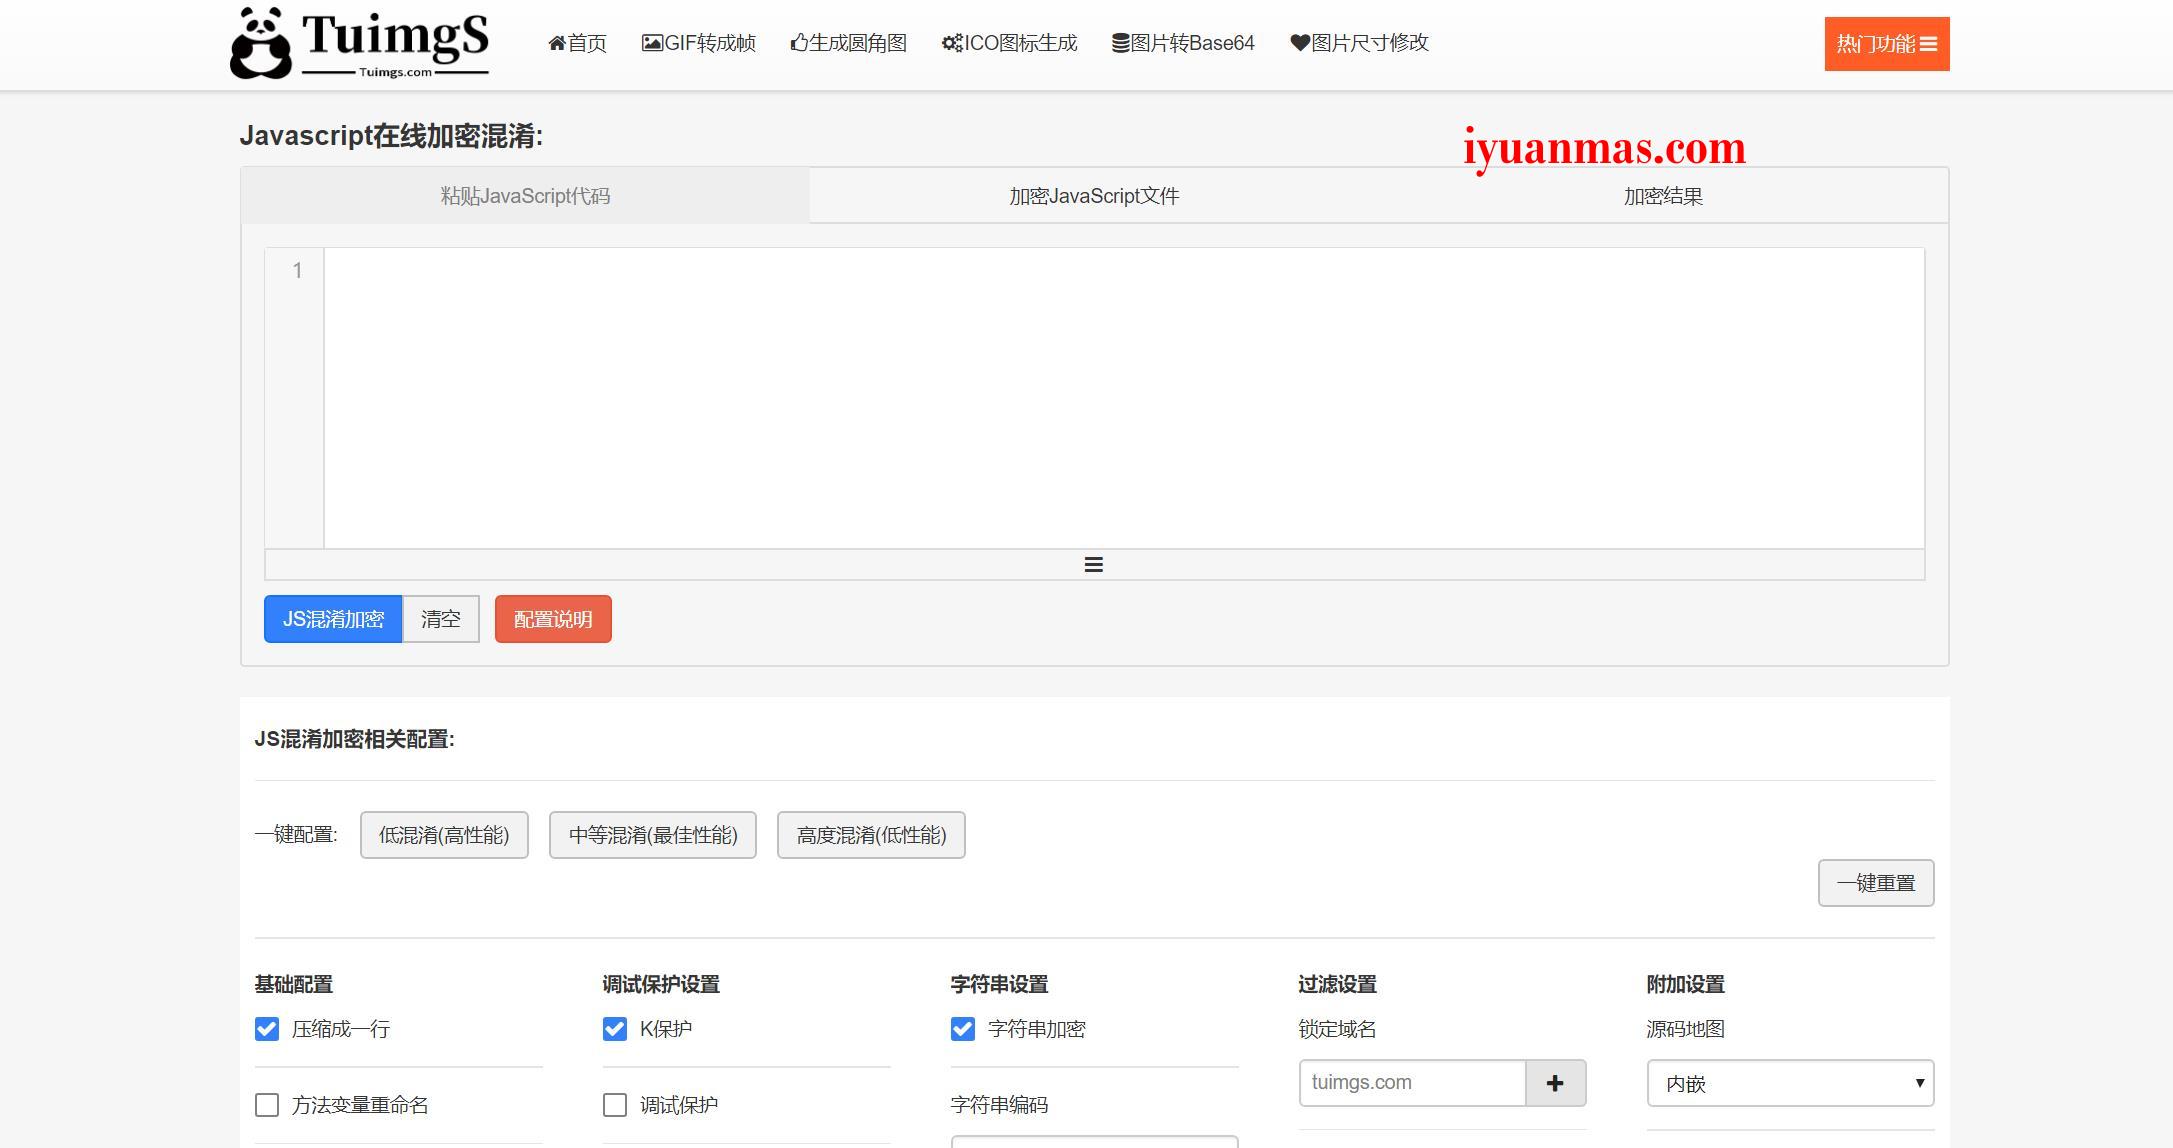Image resolution: width=2173 pixels, height=1148 pixels.
Task: Open the 图片转Base64 tool
Action: pyautogui.click(x=1183, y=43)
